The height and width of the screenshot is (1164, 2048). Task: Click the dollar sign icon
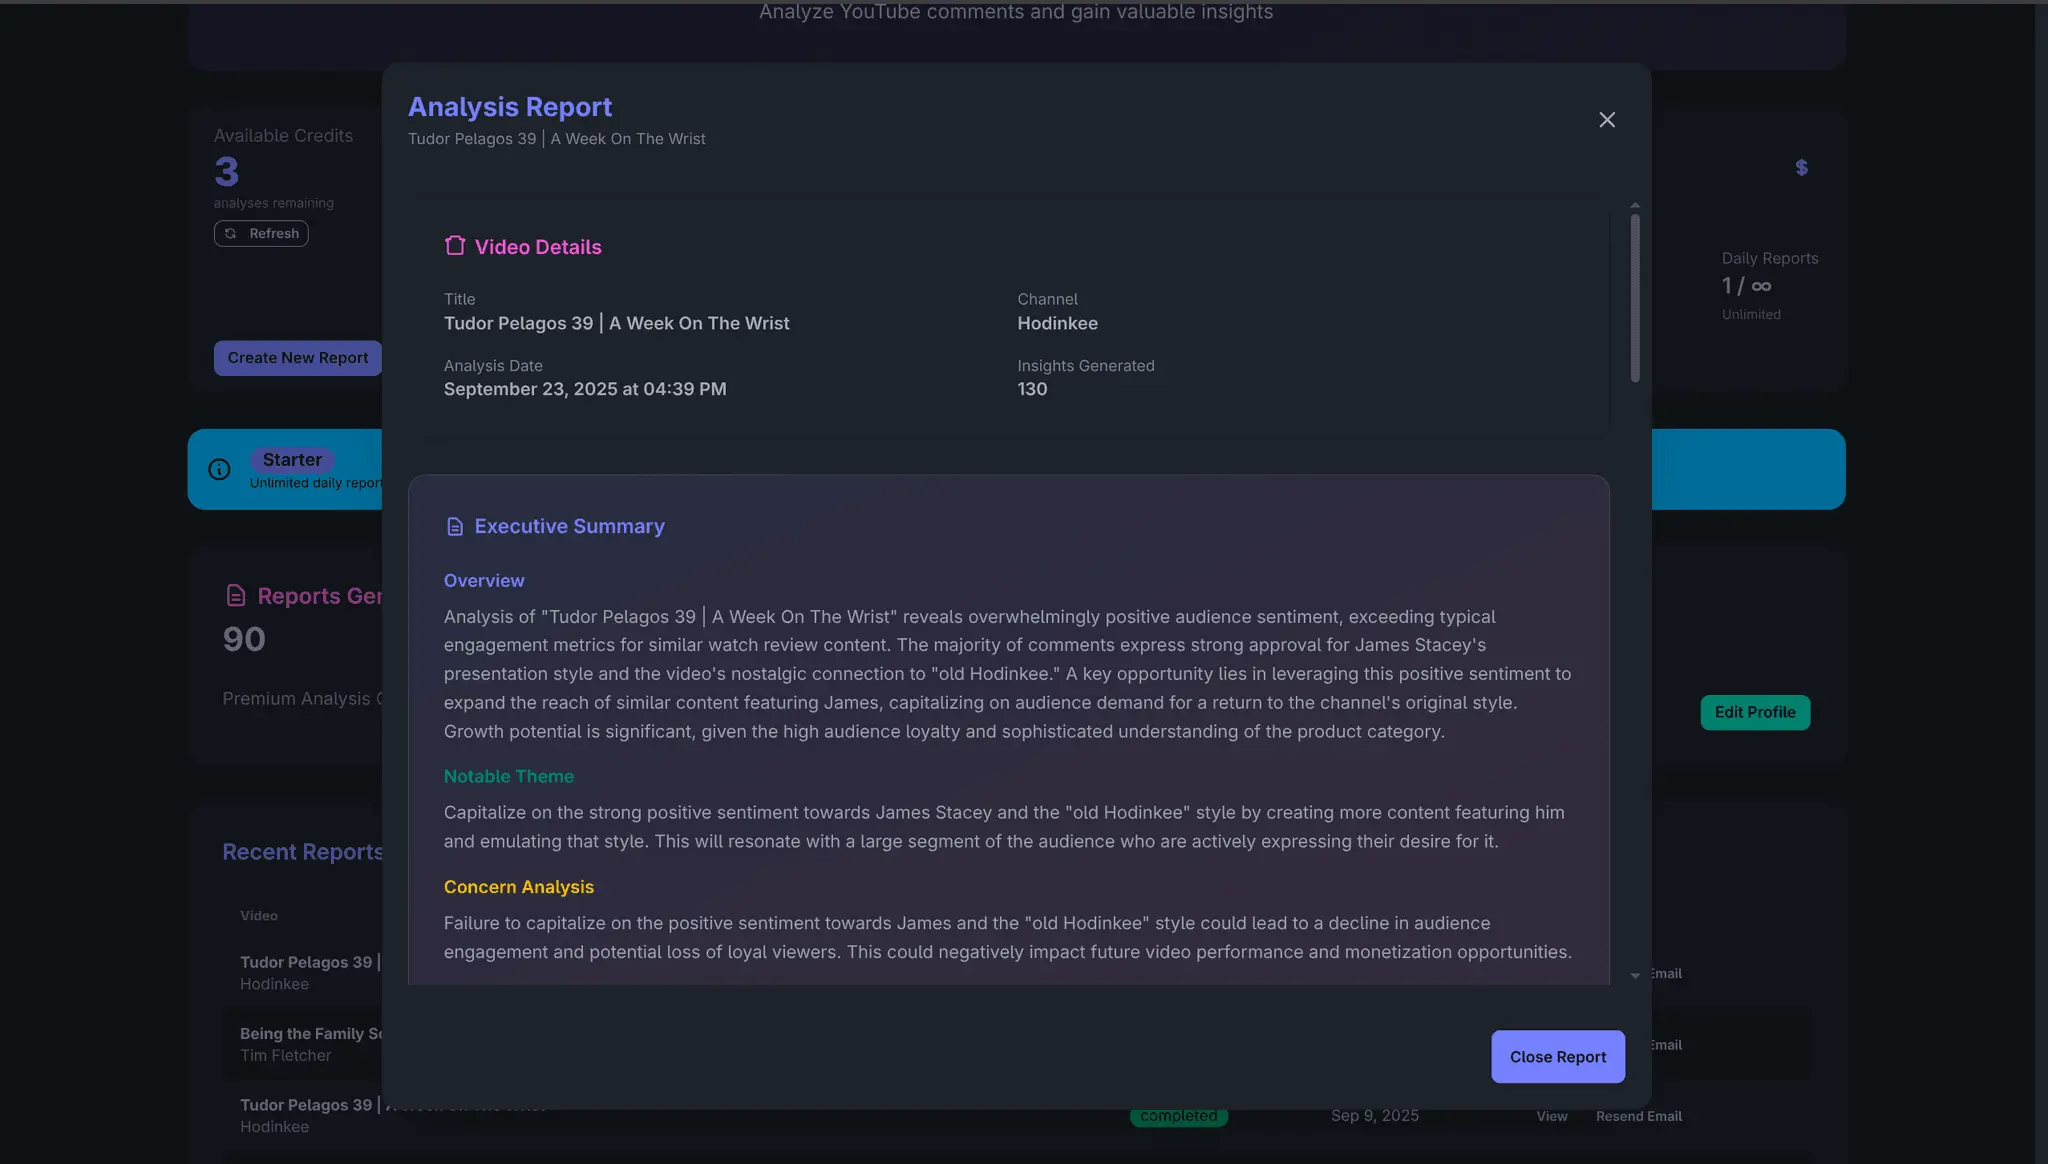coord(1801,167)
